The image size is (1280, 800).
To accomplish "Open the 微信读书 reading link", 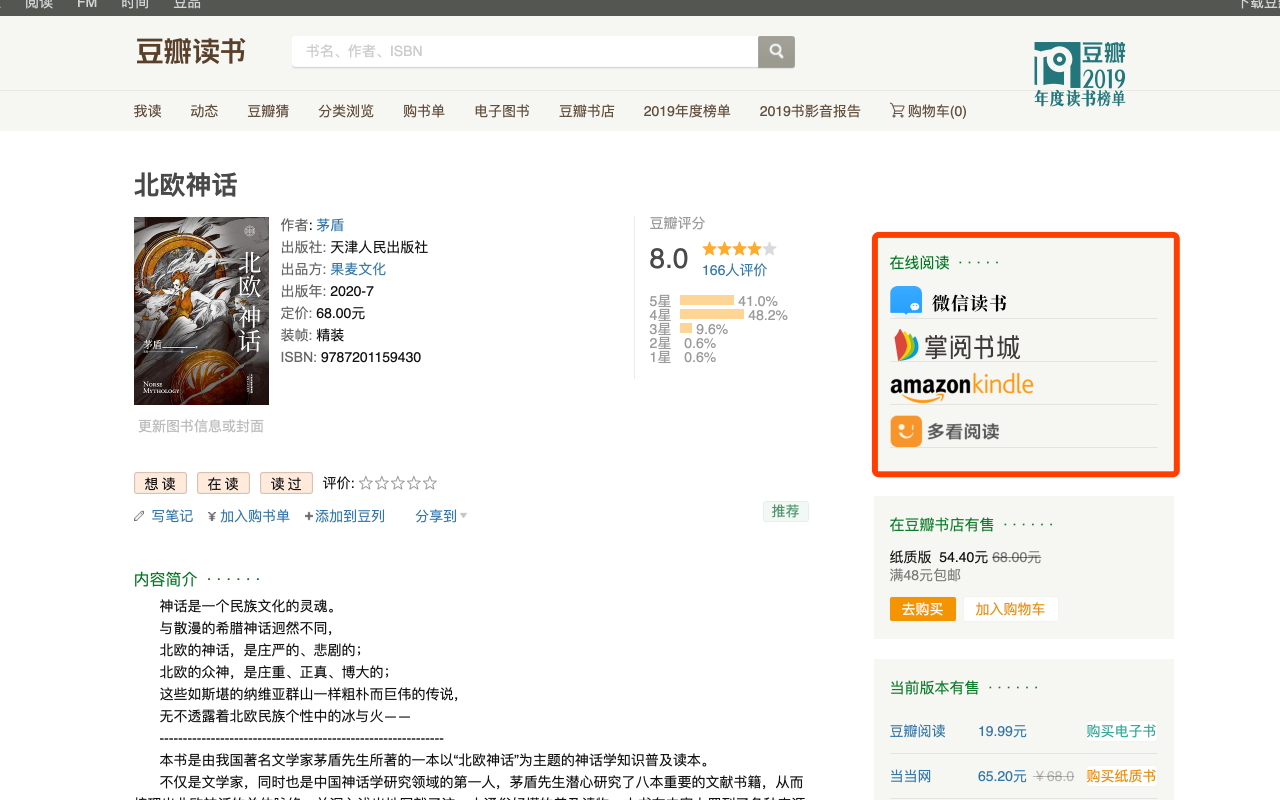I will pyautogui.click(x=948, y=302).
